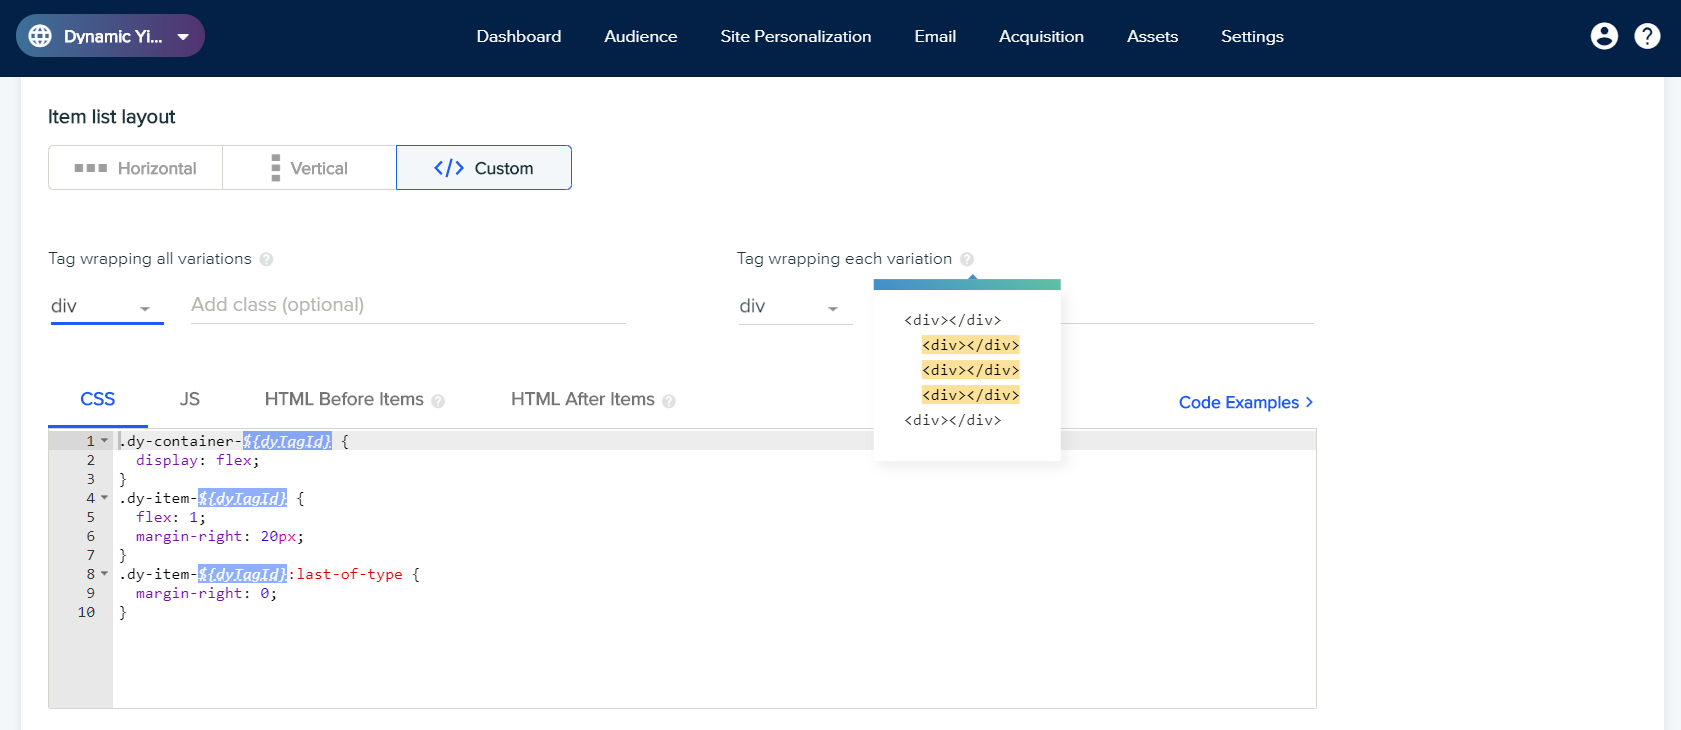Select the Horizontal layout option

click(135, 168)
